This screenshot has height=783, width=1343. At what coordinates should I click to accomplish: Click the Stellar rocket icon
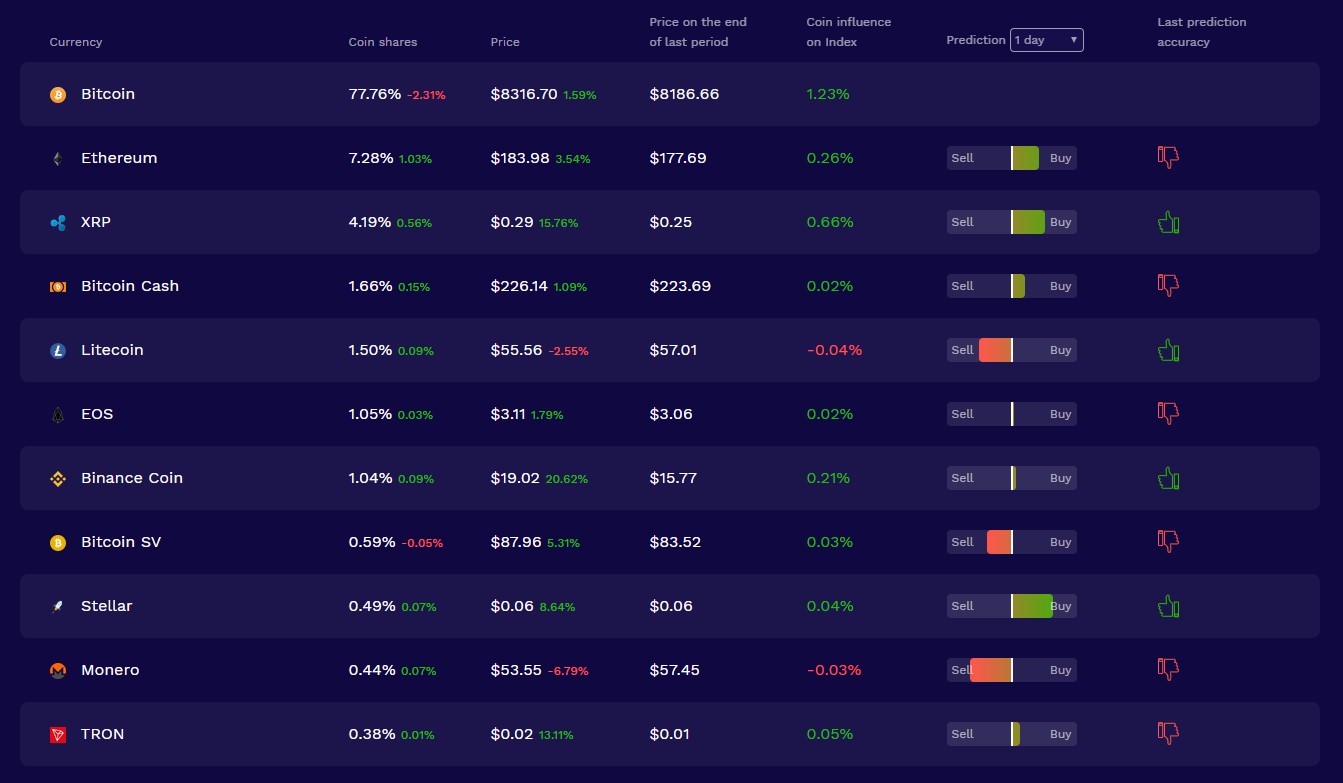point(58,606)
